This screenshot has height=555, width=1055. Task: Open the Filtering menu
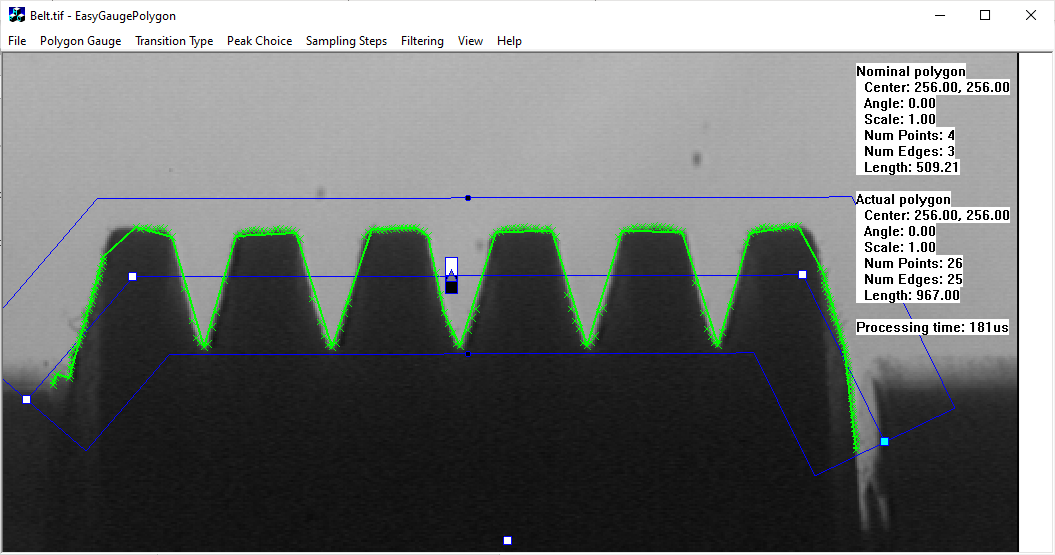(422, 41)
